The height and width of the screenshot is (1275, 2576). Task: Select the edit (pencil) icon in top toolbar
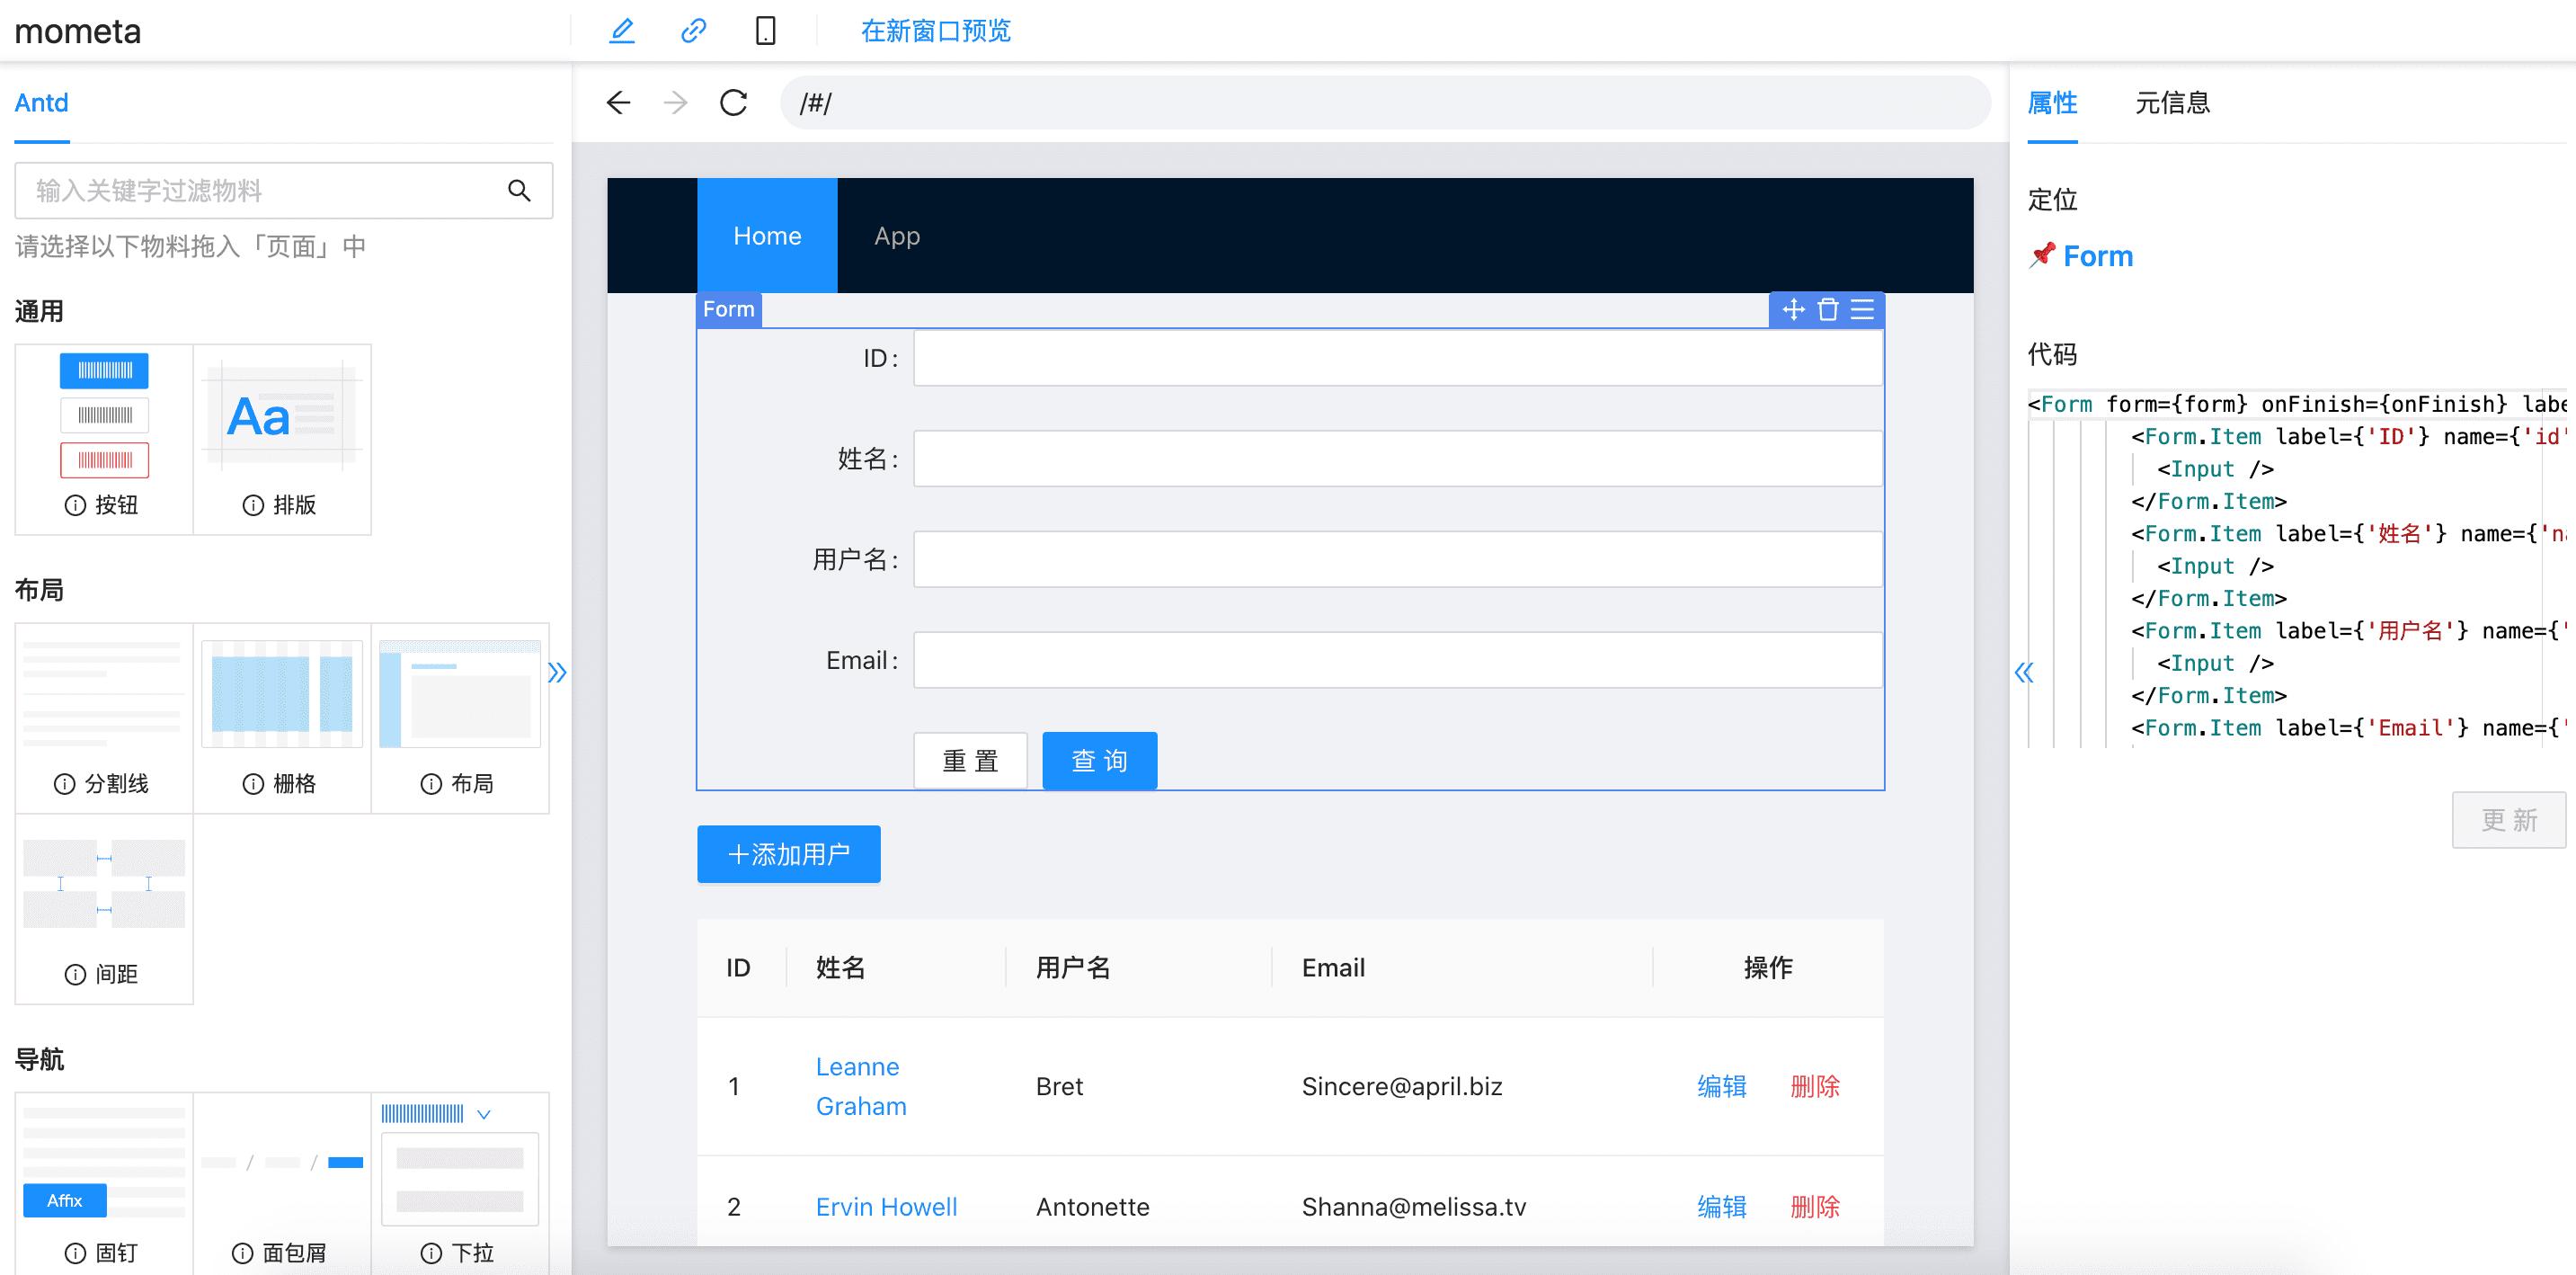622,30
